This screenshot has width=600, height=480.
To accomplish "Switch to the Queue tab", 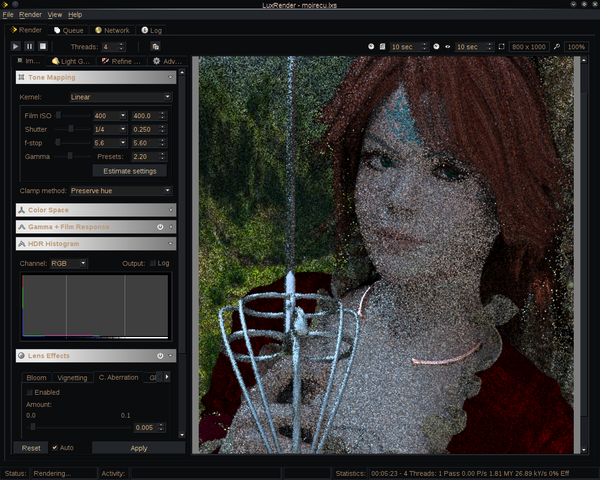I will (68, 30).
